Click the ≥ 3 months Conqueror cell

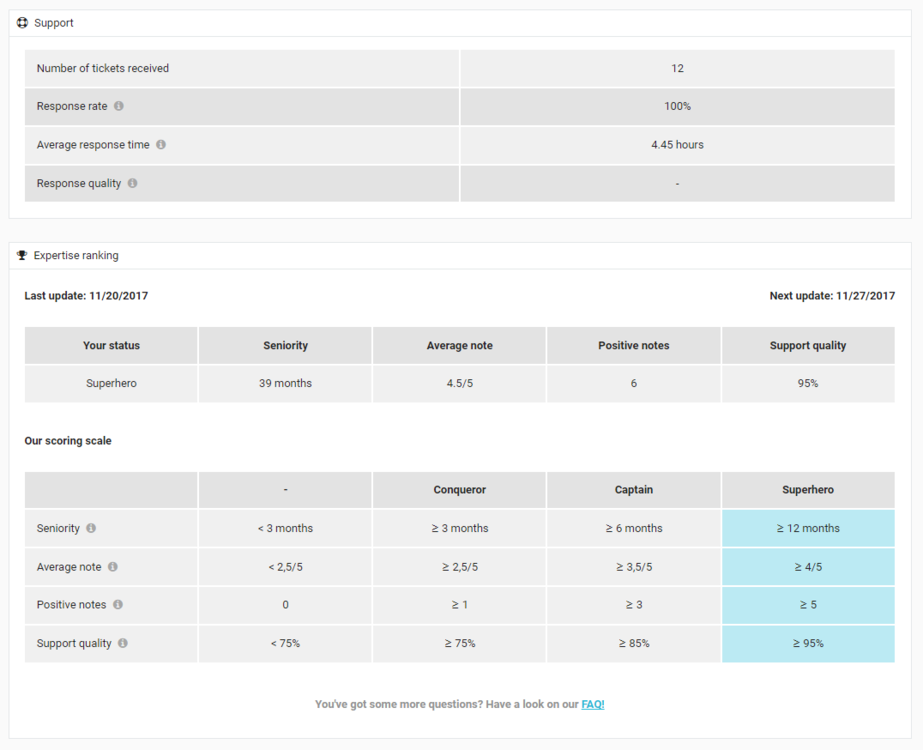pos(460,528)
